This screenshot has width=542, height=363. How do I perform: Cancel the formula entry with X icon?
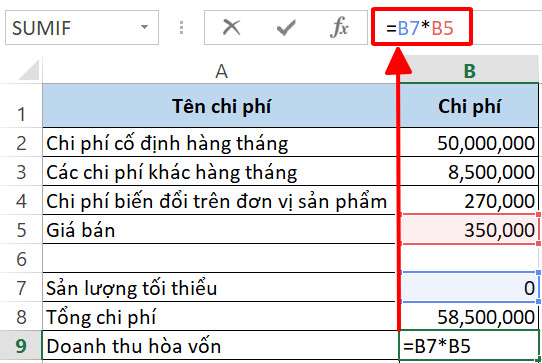point(231,27)
